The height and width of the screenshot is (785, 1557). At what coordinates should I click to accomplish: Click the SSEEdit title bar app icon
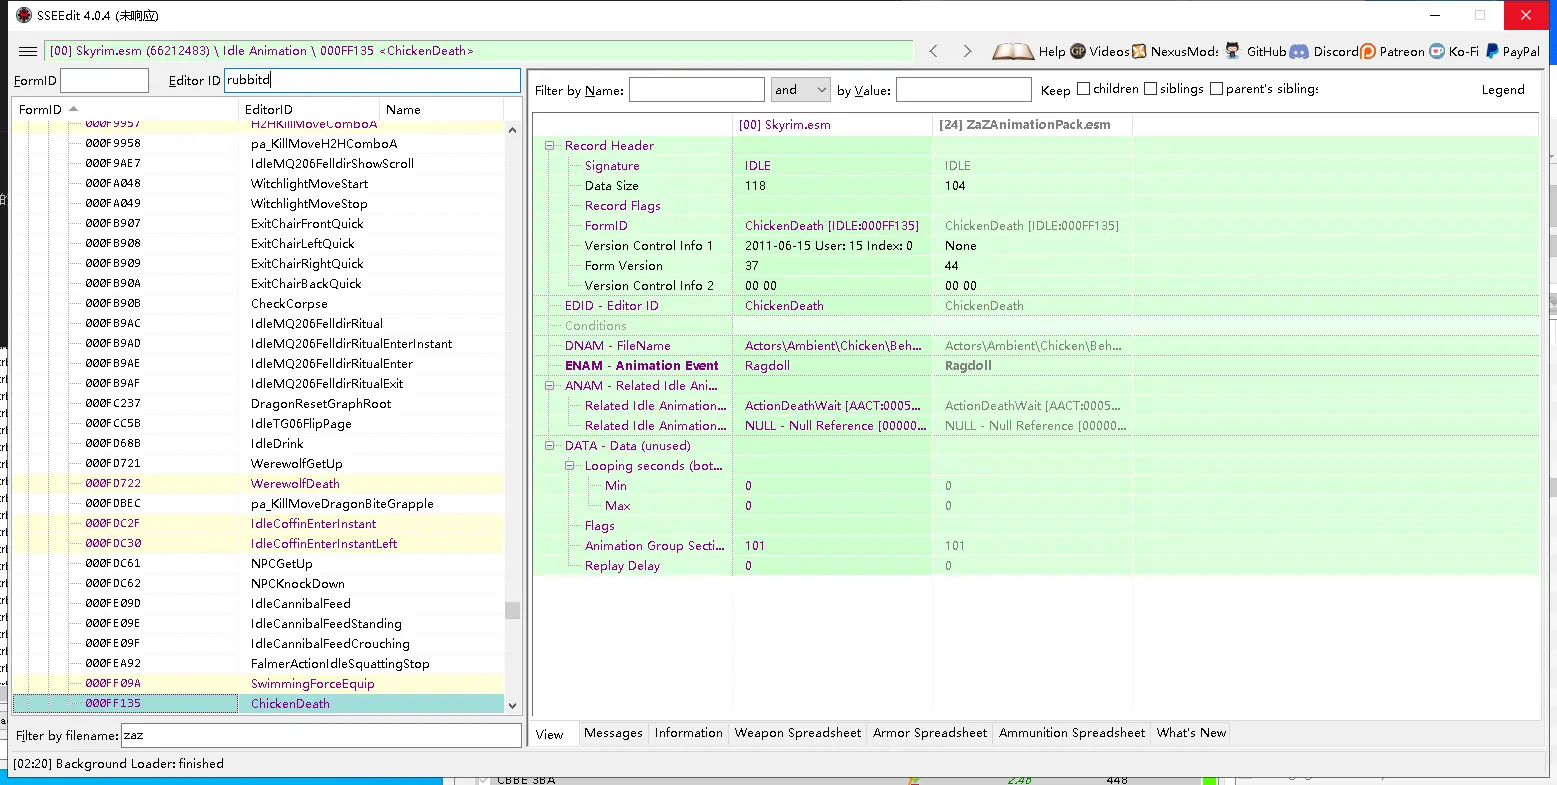(24, 15)
